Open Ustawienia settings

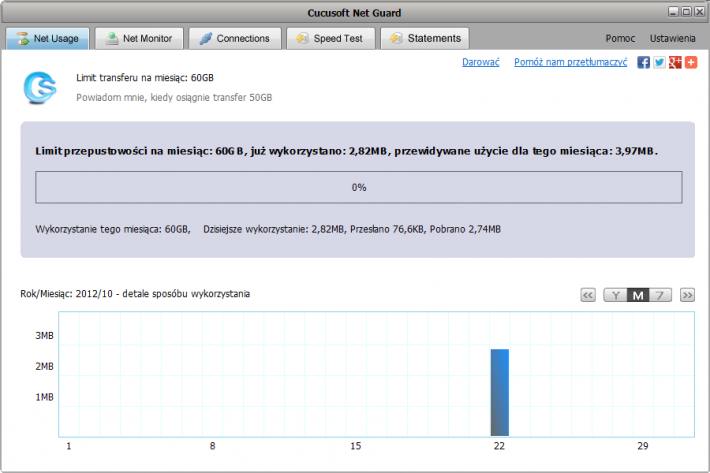[x=672, y=38]
